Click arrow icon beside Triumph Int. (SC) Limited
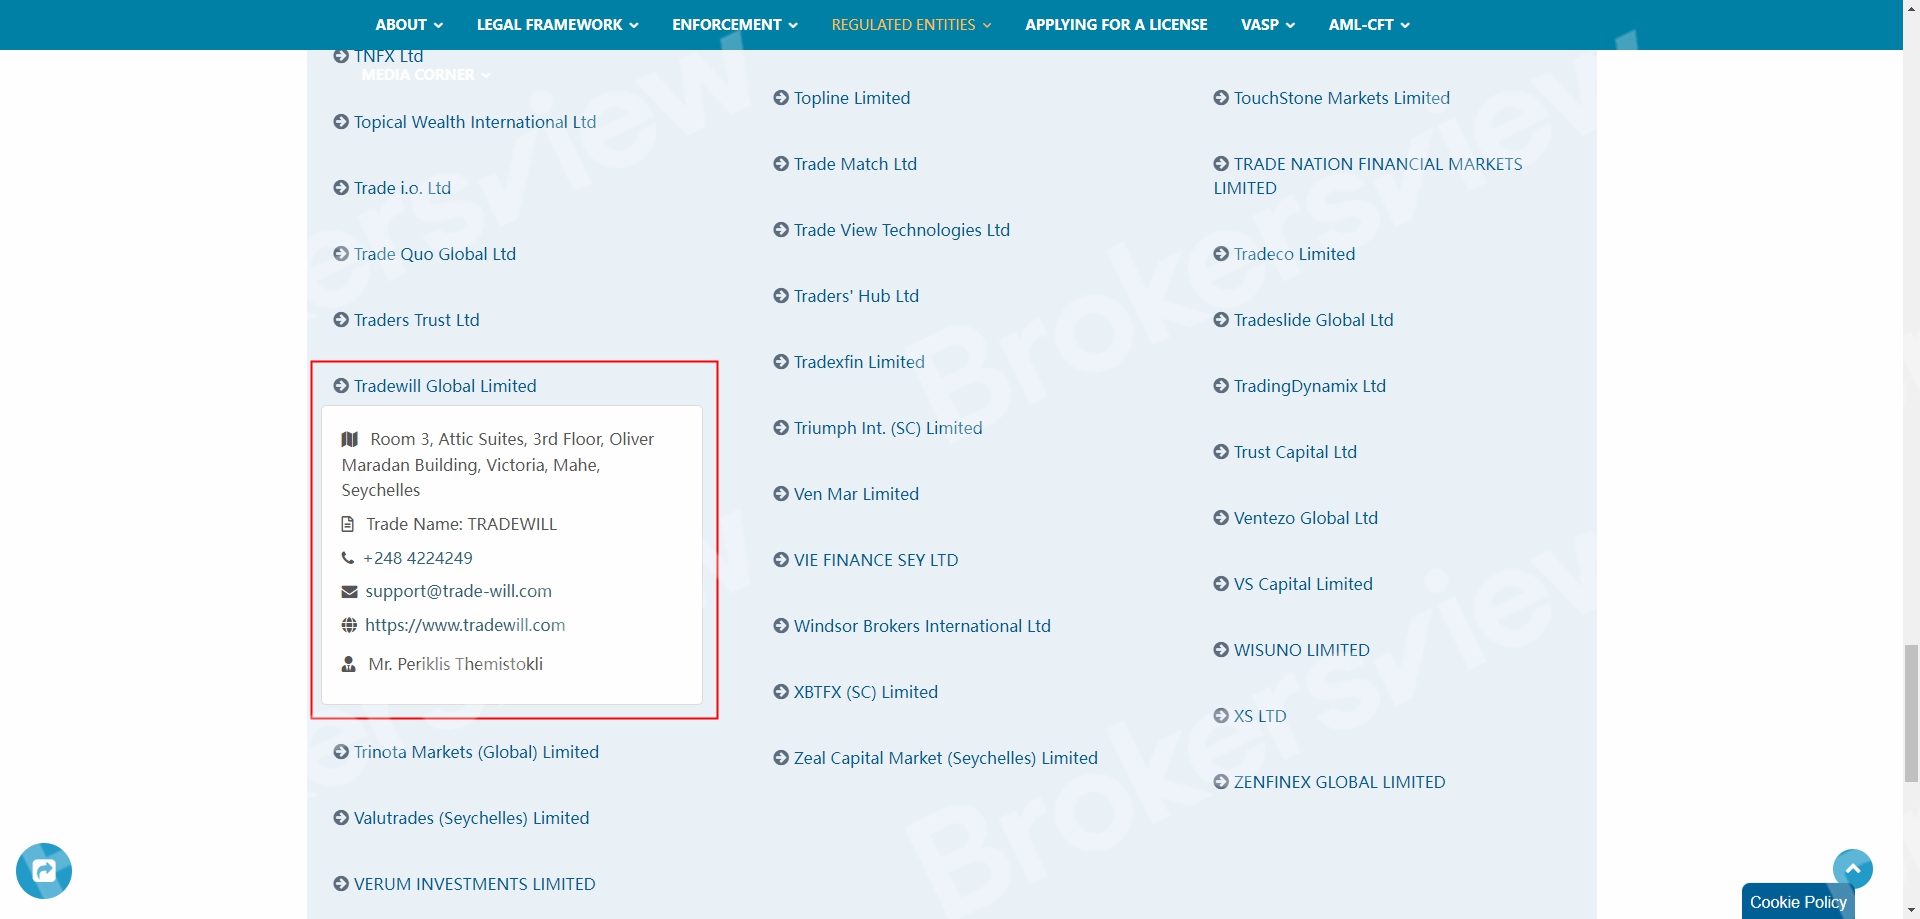 click(781, 428)
